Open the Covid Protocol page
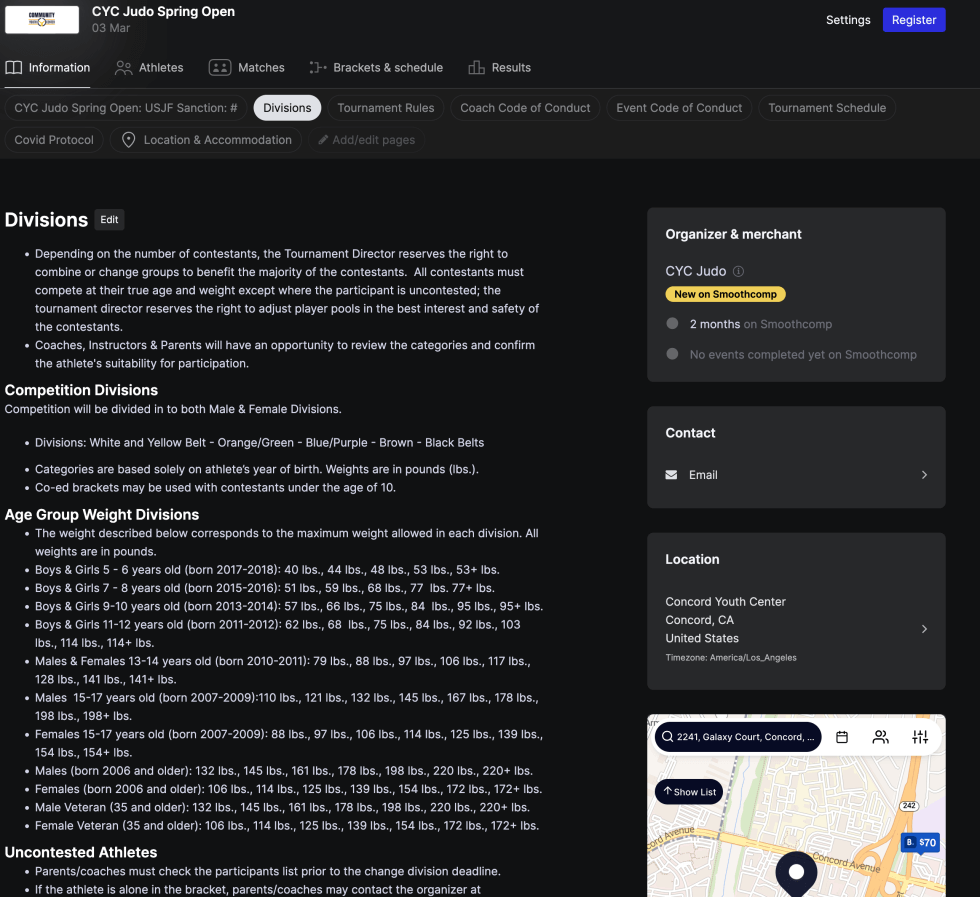The width and height of the screenshot is (980, 897). point(54,140)
